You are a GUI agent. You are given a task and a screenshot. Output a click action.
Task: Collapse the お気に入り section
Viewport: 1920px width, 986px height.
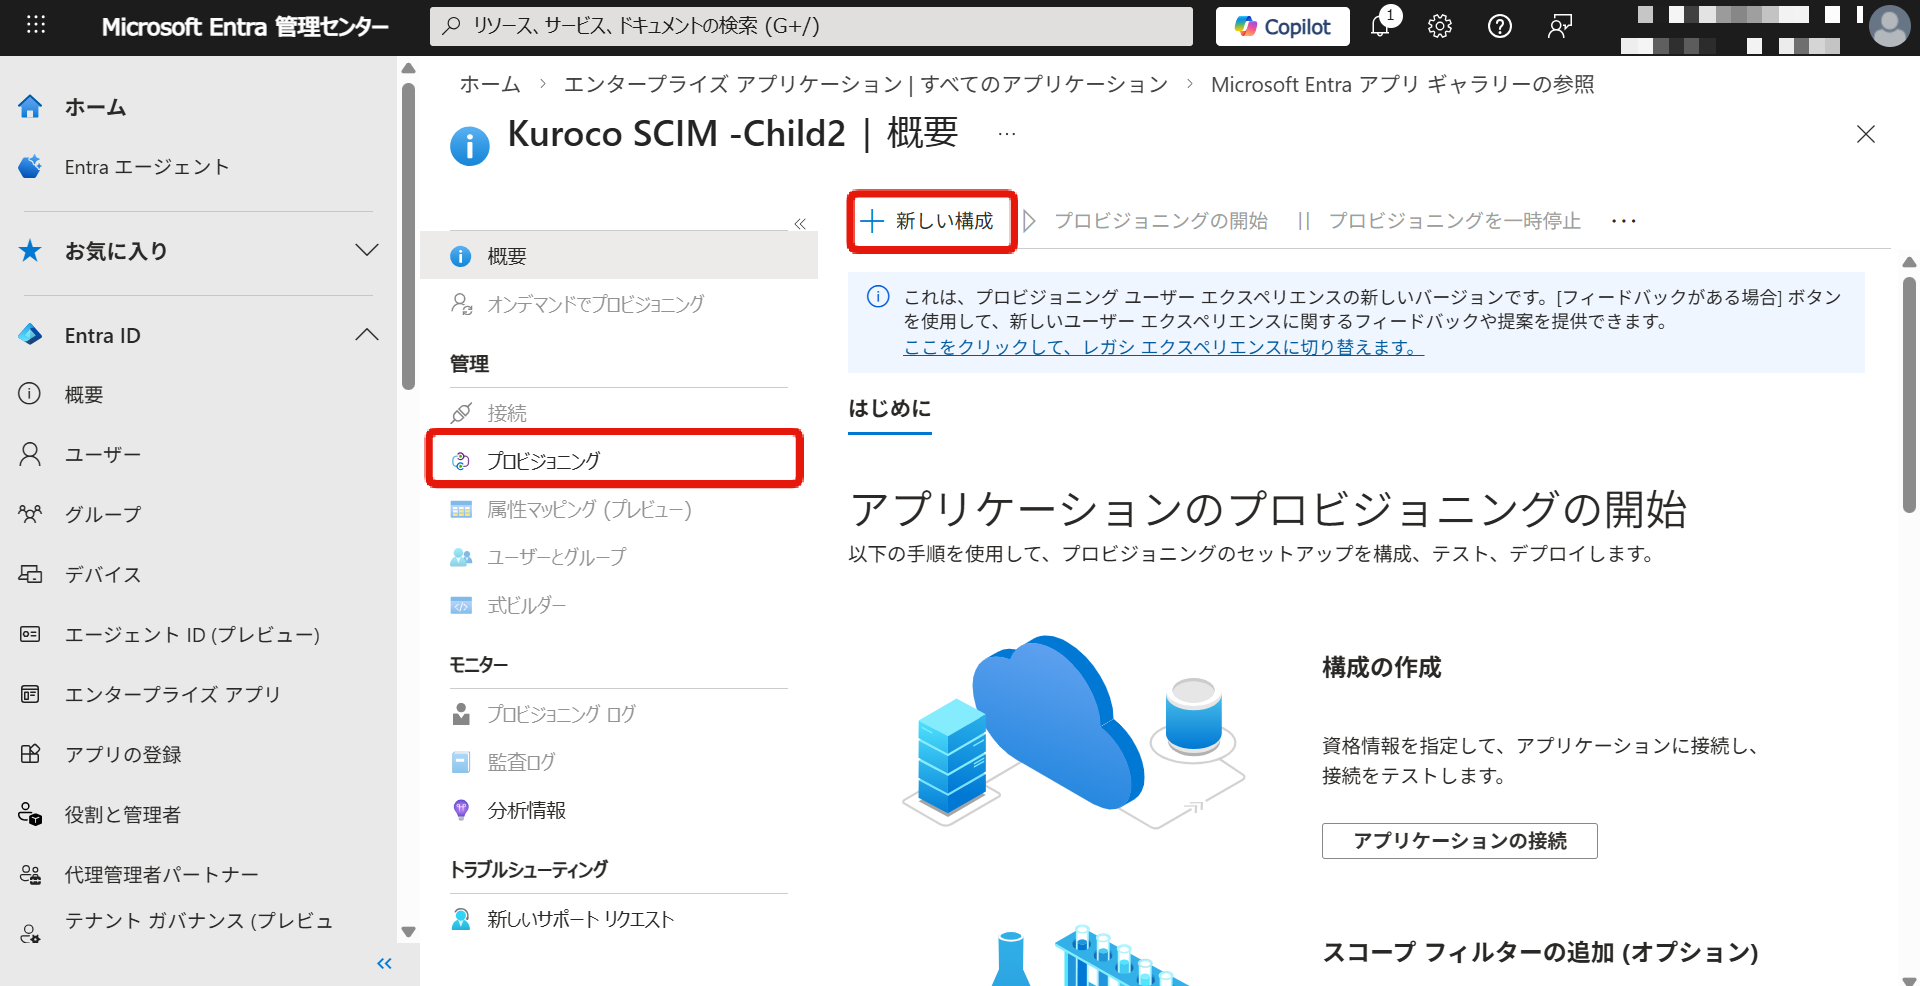tap(367, 251)
